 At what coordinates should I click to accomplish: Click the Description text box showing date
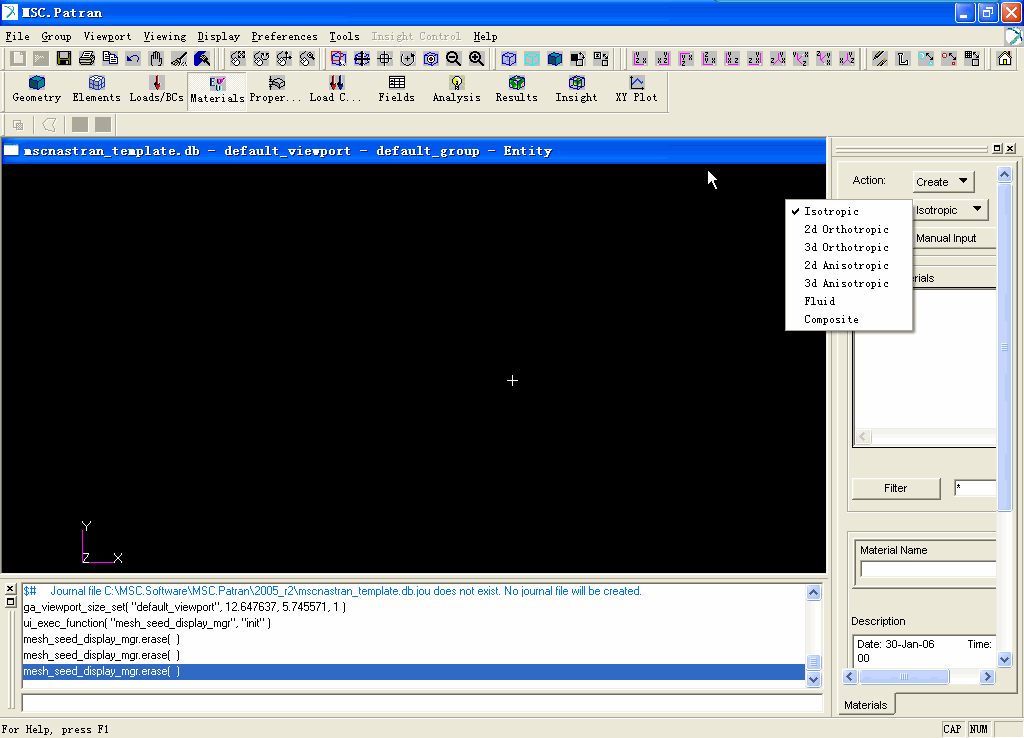[924, 651]
